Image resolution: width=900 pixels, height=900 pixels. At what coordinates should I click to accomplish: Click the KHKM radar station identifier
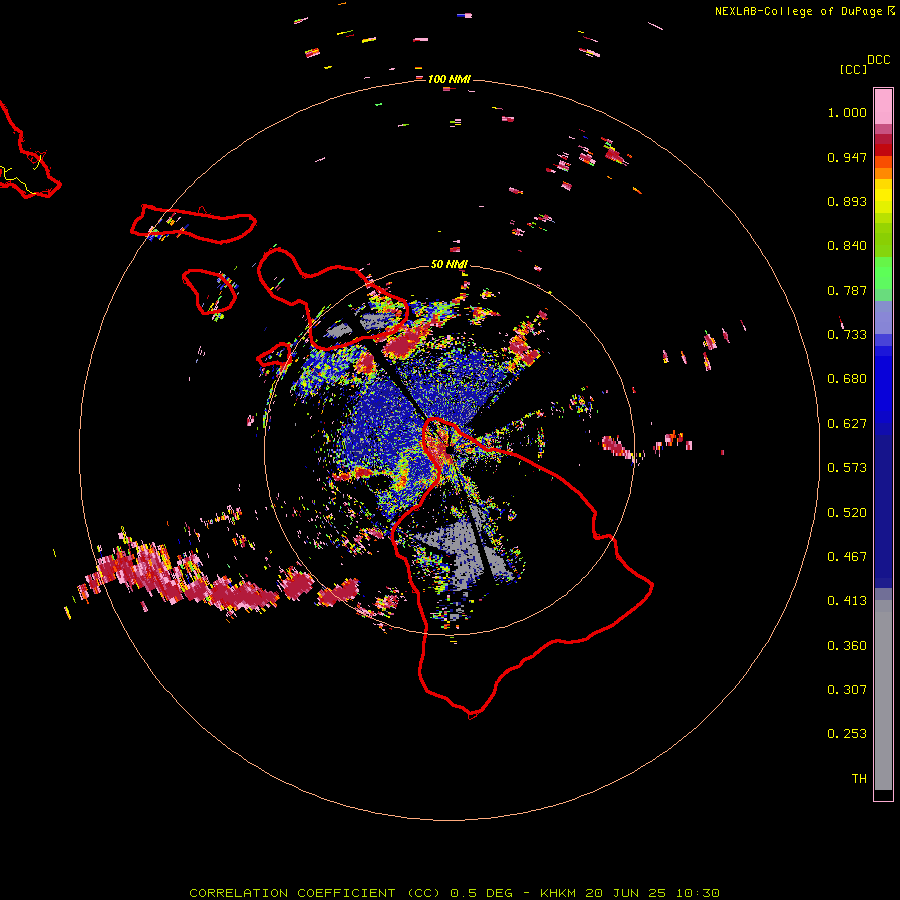pyautogui.click(x=558, y=893)
